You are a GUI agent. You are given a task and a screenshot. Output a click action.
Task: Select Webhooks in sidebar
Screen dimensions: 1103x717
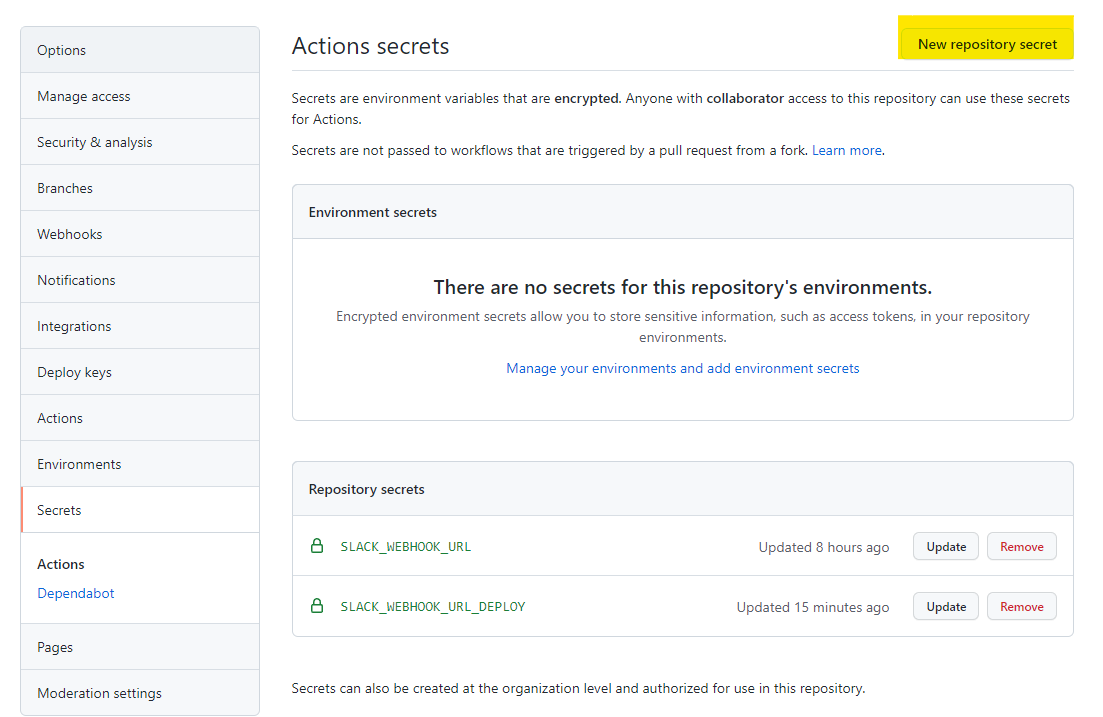point(140,234)
